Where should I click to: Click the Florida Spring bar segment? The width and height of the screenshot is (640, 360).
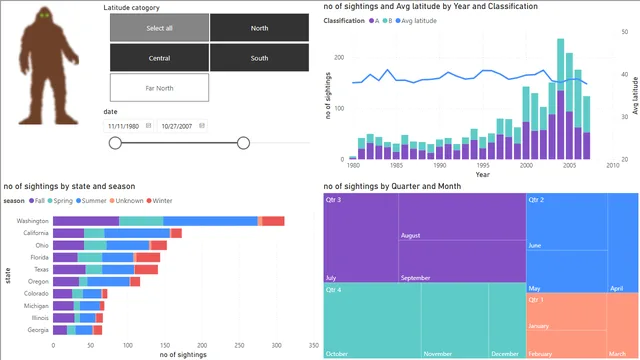tap(90, 257)
